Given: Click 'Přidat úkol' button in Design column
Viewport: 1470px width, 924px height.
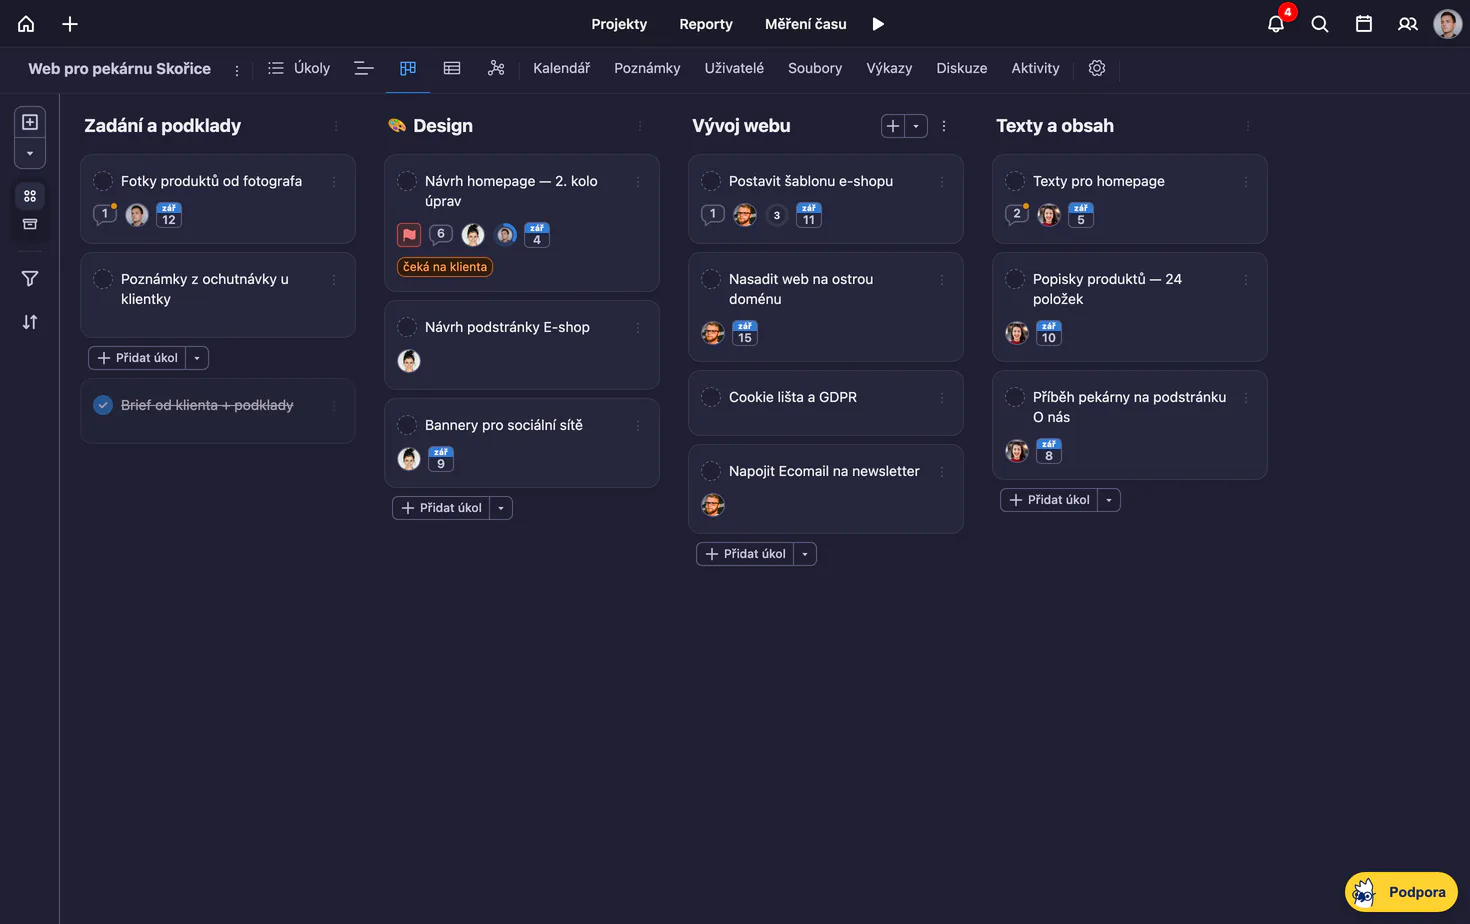Looking at the screenshot, I should click(x=441, y=508).
